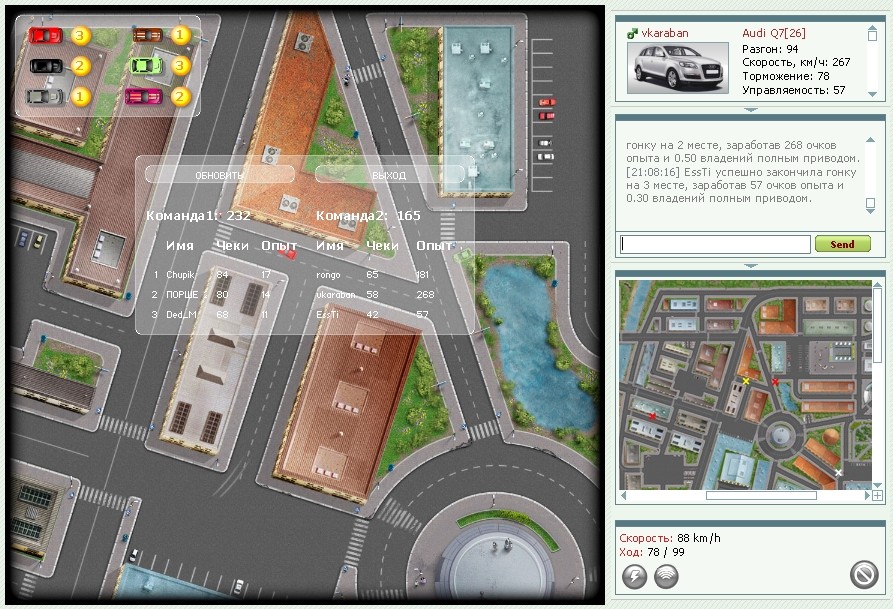Collapse the car info panel arrow

click(751, 109)
